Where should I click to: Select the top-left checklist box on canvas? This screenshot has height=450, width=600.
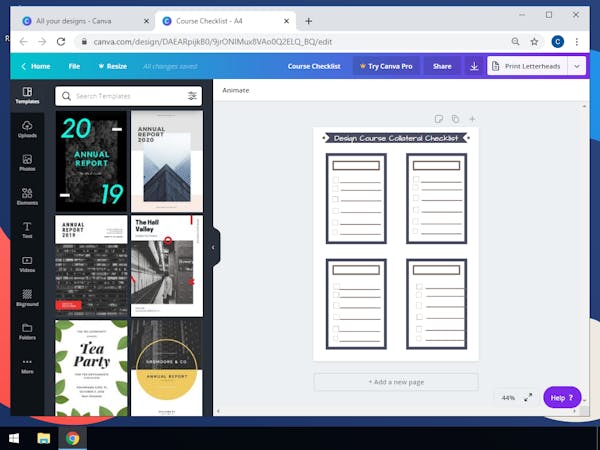coord(356,198)
